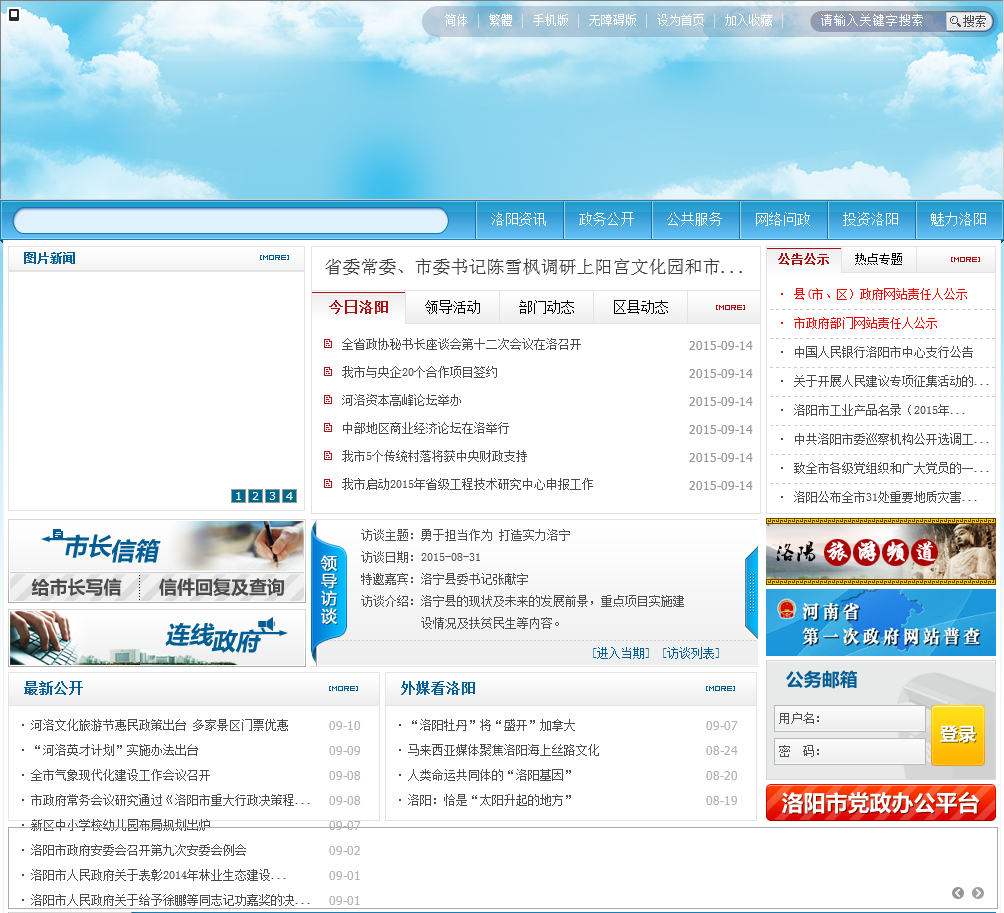
Task: Select image news slide 2
Action: point(255,496)
